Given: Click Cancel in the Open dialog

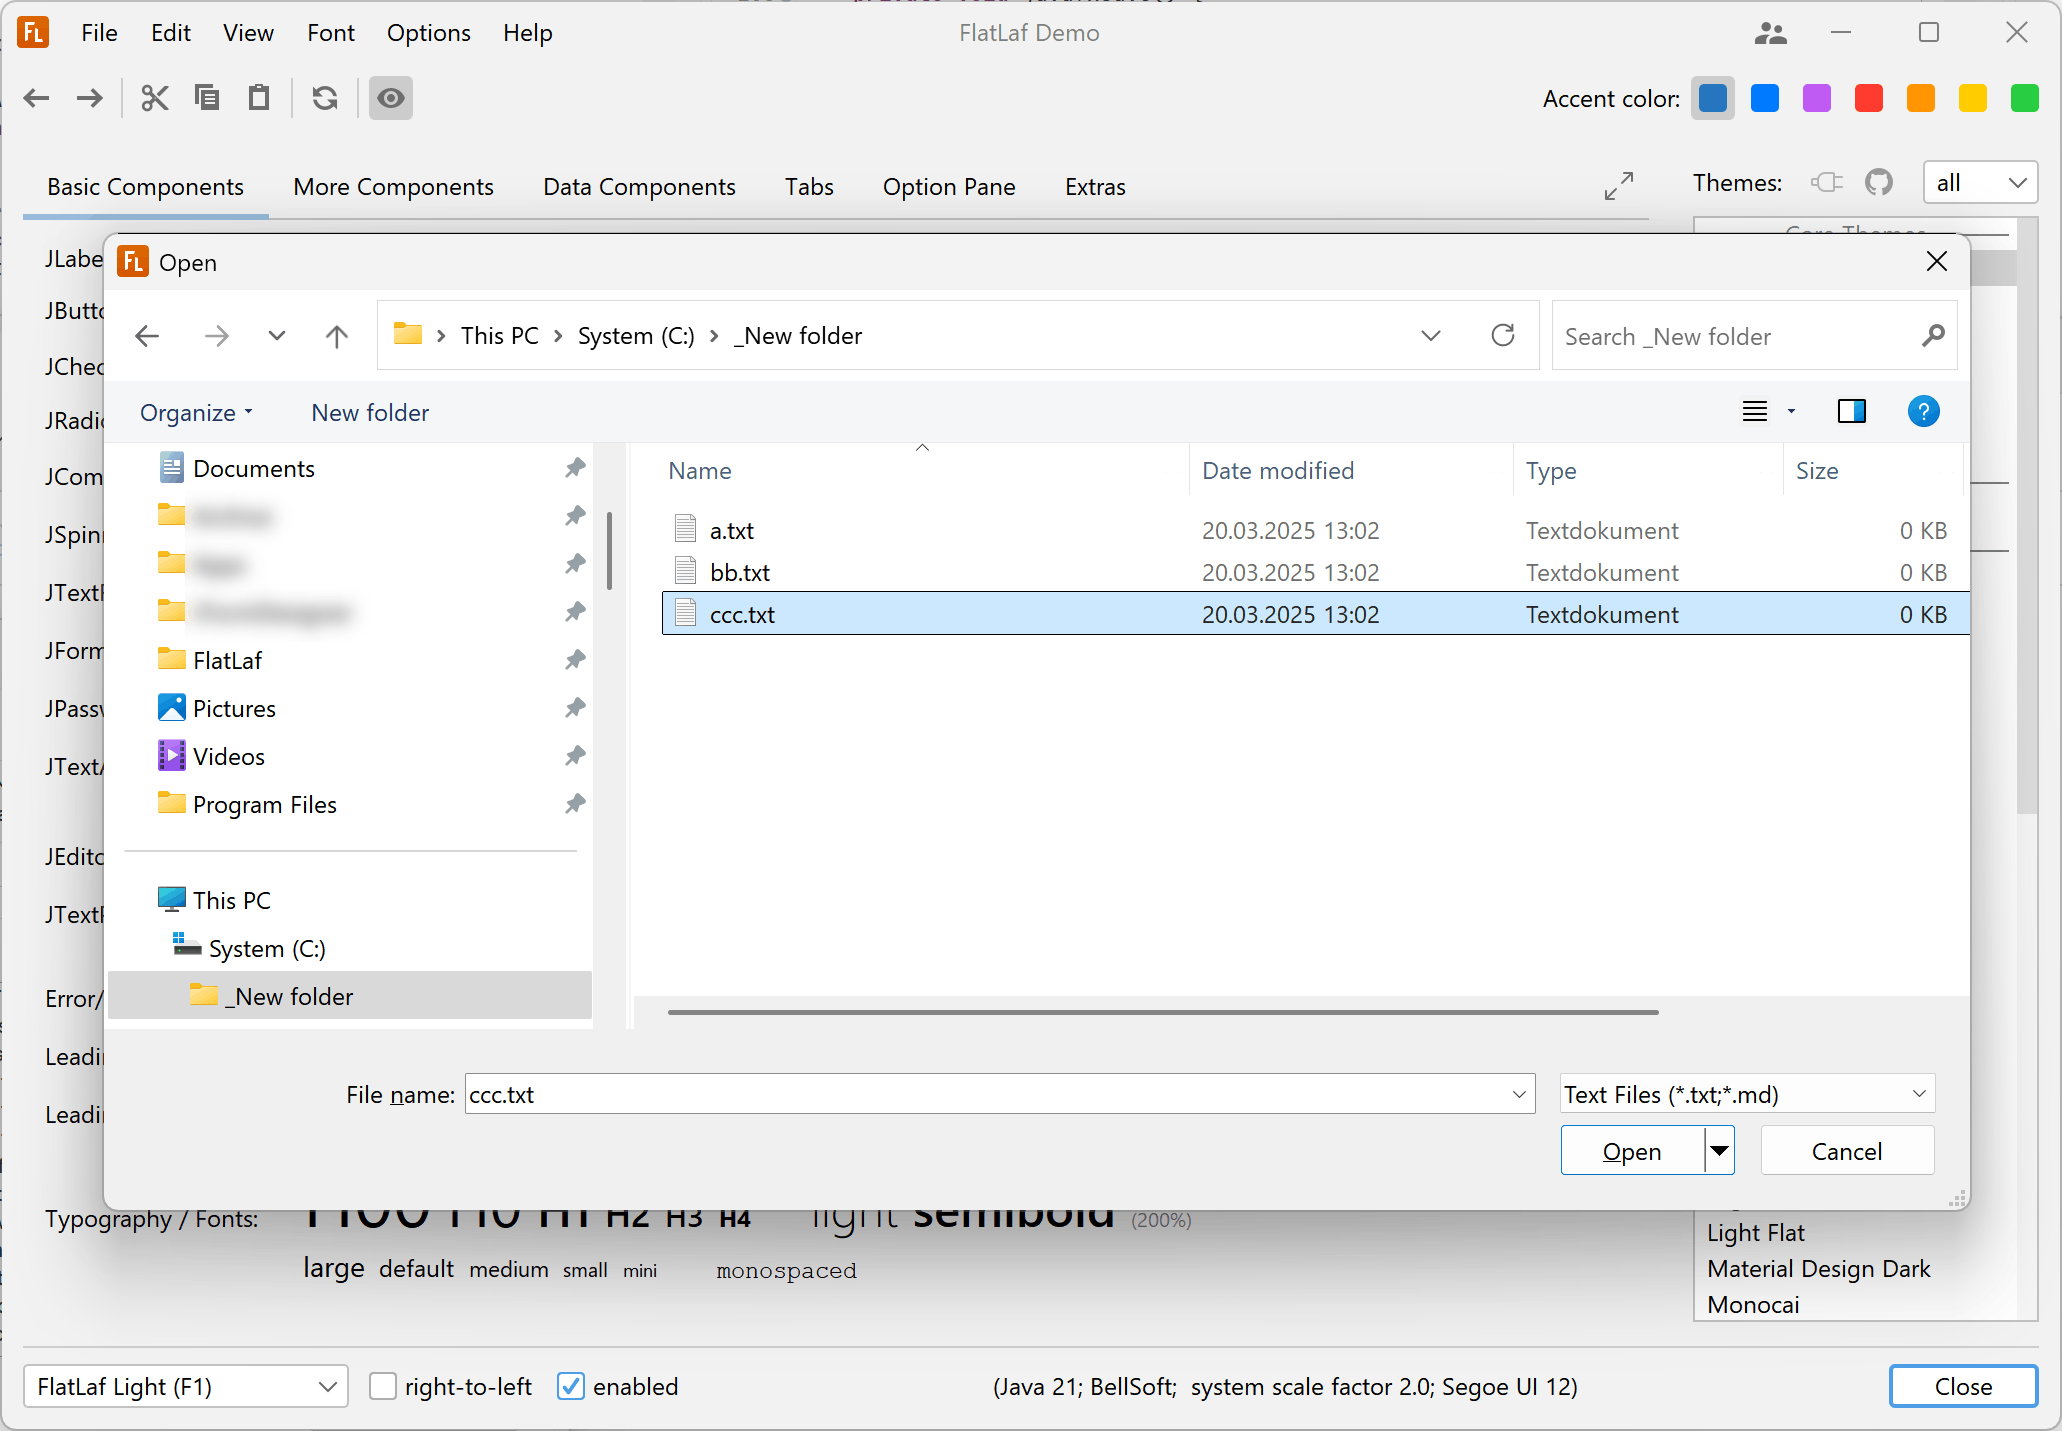Looking at the screenshot, I should (x=1847, y=1151).
